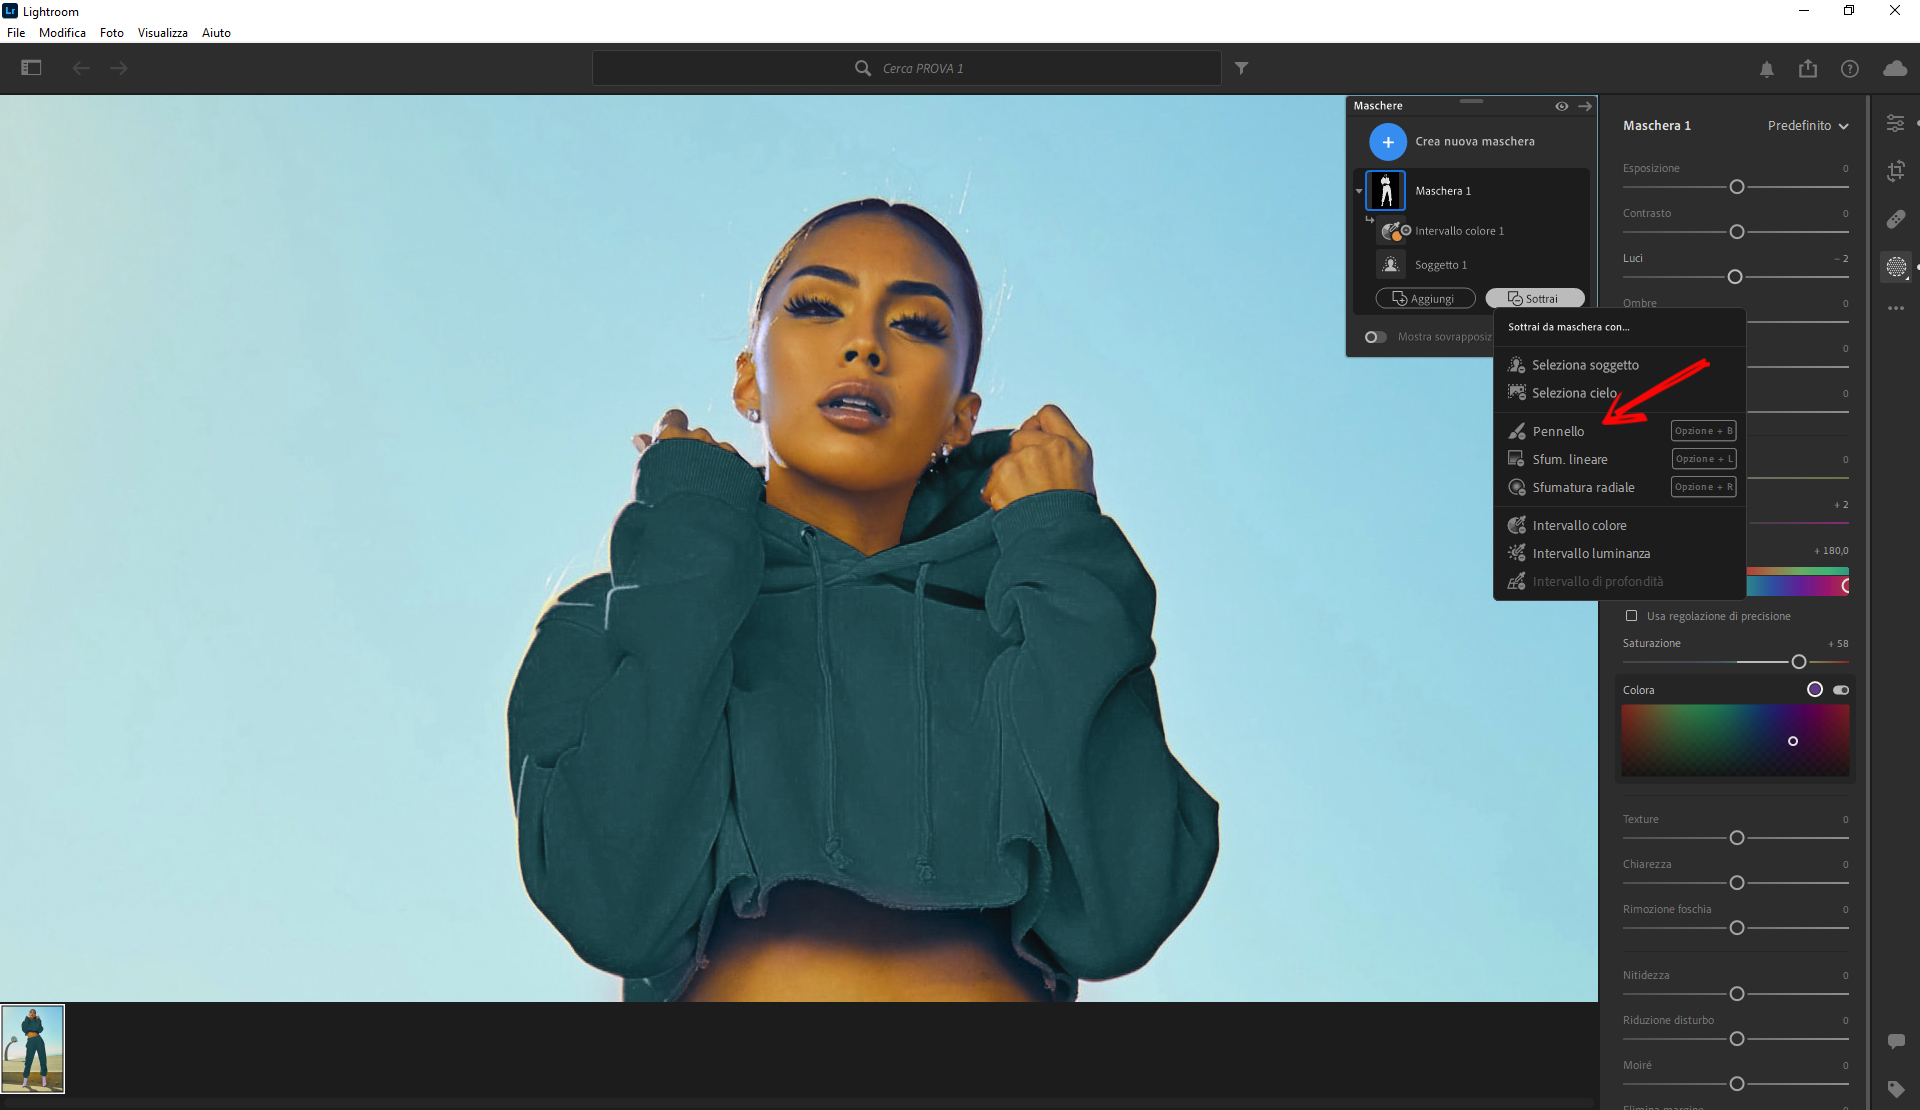Toggle the Mostra sovrapposizione switch
The width and height of the screenshot is (1920, 1110).
point(1376,337)
